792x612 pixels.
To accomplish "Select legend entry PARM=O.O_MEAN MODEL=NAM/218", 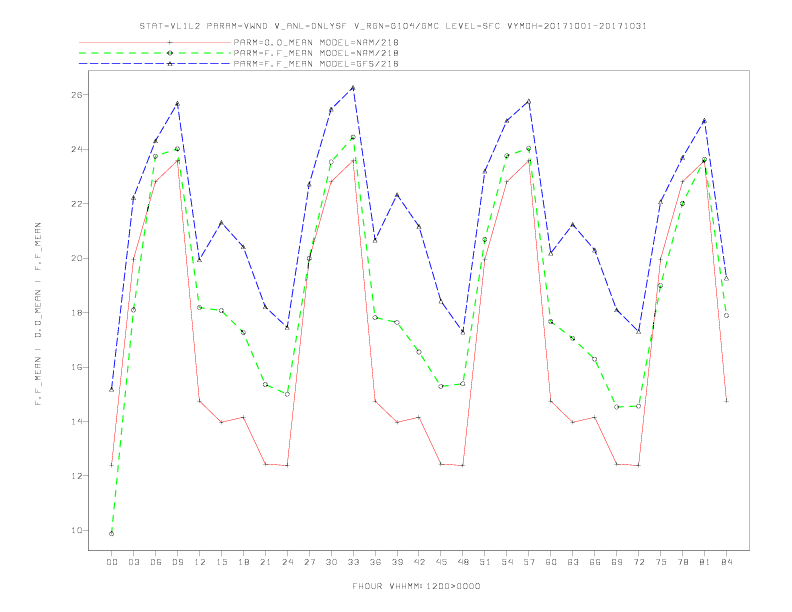I will pyautogui.click(x=316, y=42).
